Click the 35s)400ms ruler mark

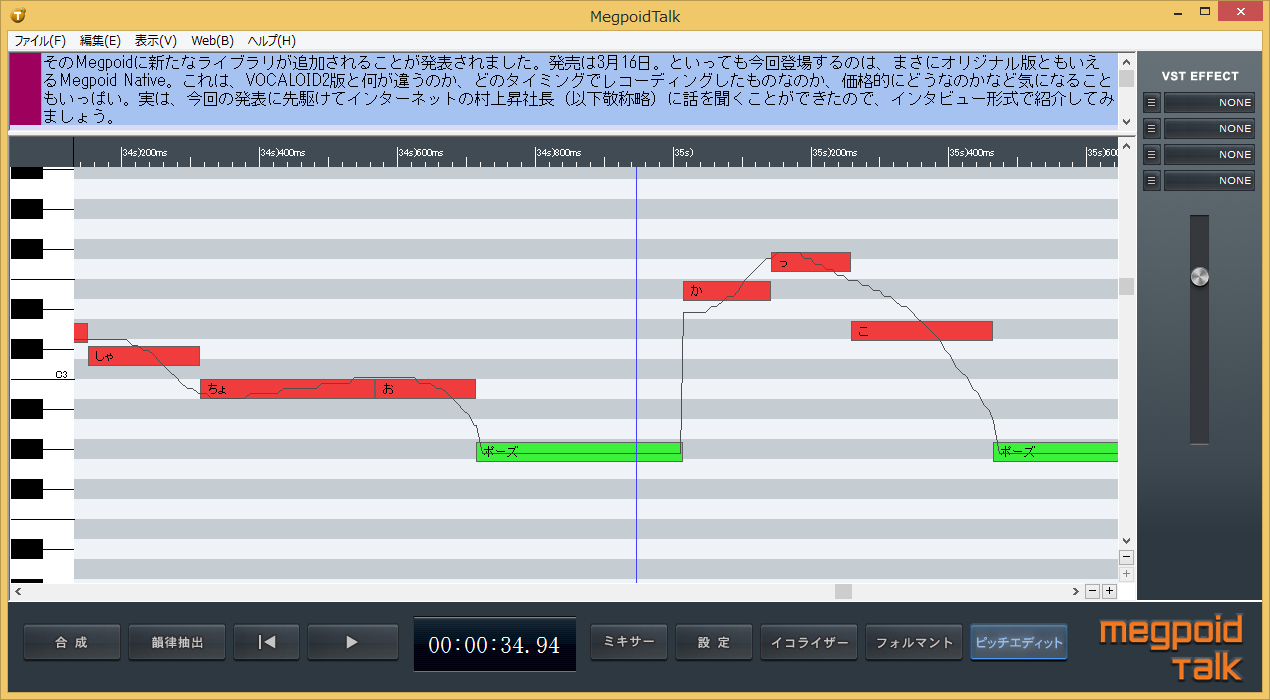(x=972, y=153)
